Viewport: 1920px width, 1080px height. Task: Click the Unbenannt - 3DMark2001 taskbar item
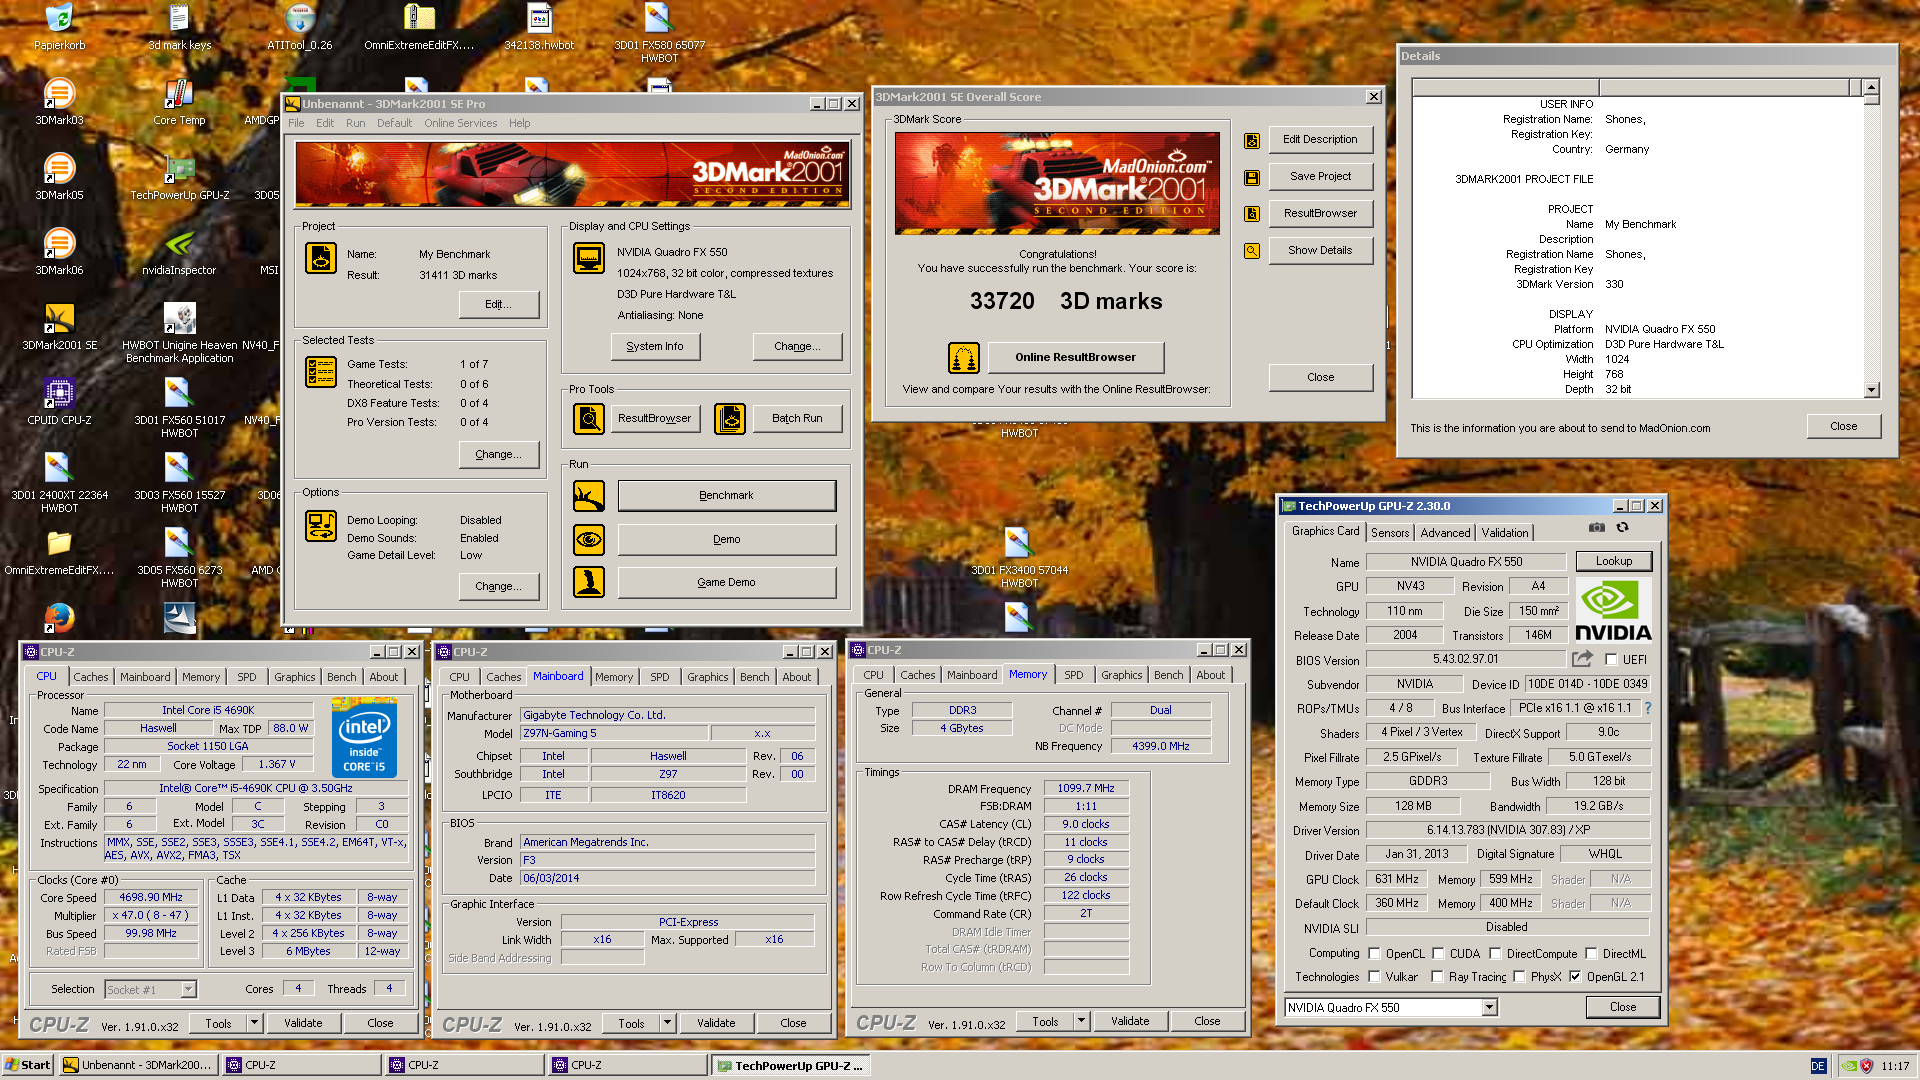click(x=138, y=1066)
